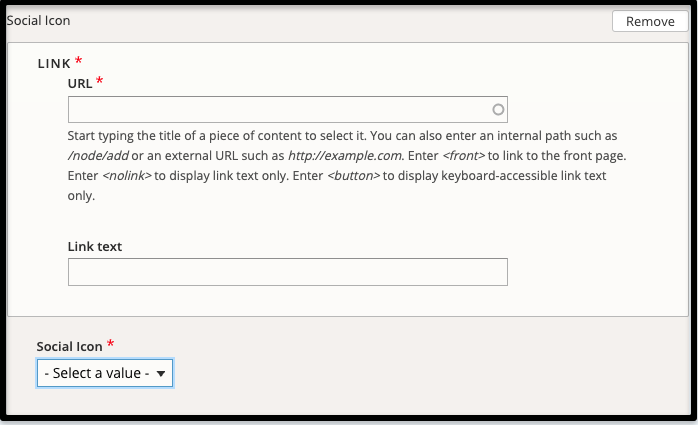This screenshot has width=698, height=425.
Task: Click the Link text label
Action: click(x=95, y=247)
